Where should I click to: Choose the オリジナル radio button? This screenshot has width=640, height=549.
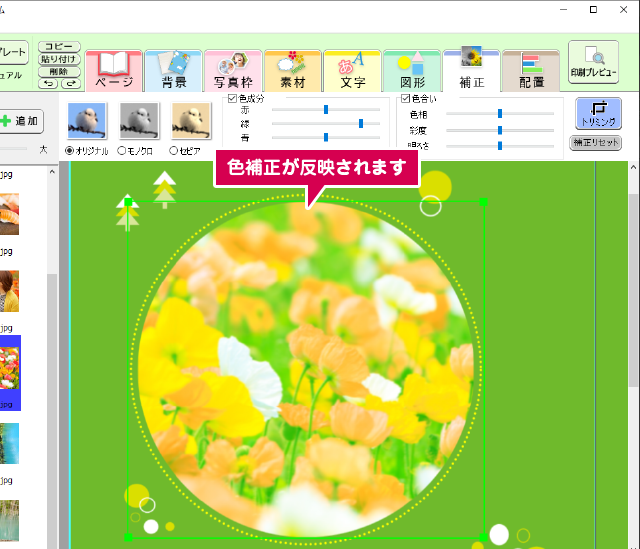(x=70, y=151)
